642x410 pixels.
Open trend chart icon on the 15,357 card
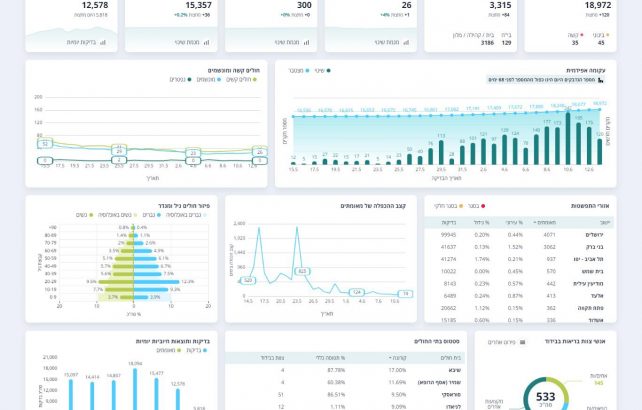(209, 42)
